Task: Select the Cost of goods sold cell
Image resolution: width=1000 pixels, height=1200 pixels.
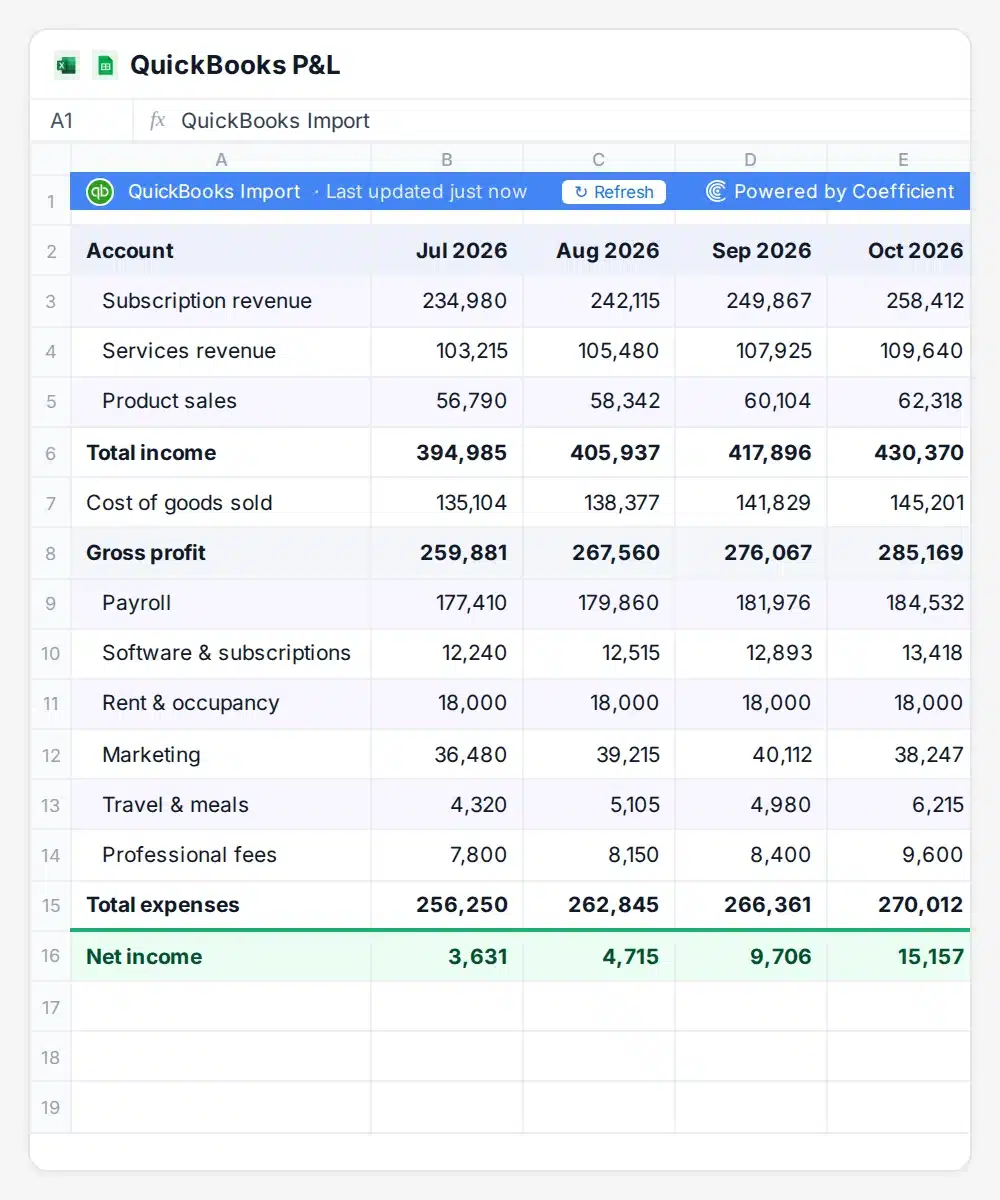Action: [x=221, y=503]
